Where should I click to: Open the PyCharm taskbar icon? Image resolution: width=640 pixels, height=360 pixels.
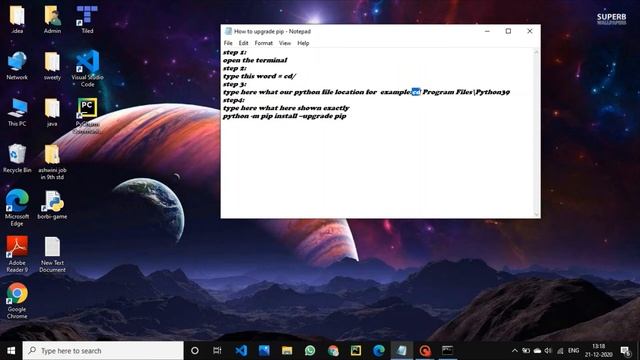point(356,351)
